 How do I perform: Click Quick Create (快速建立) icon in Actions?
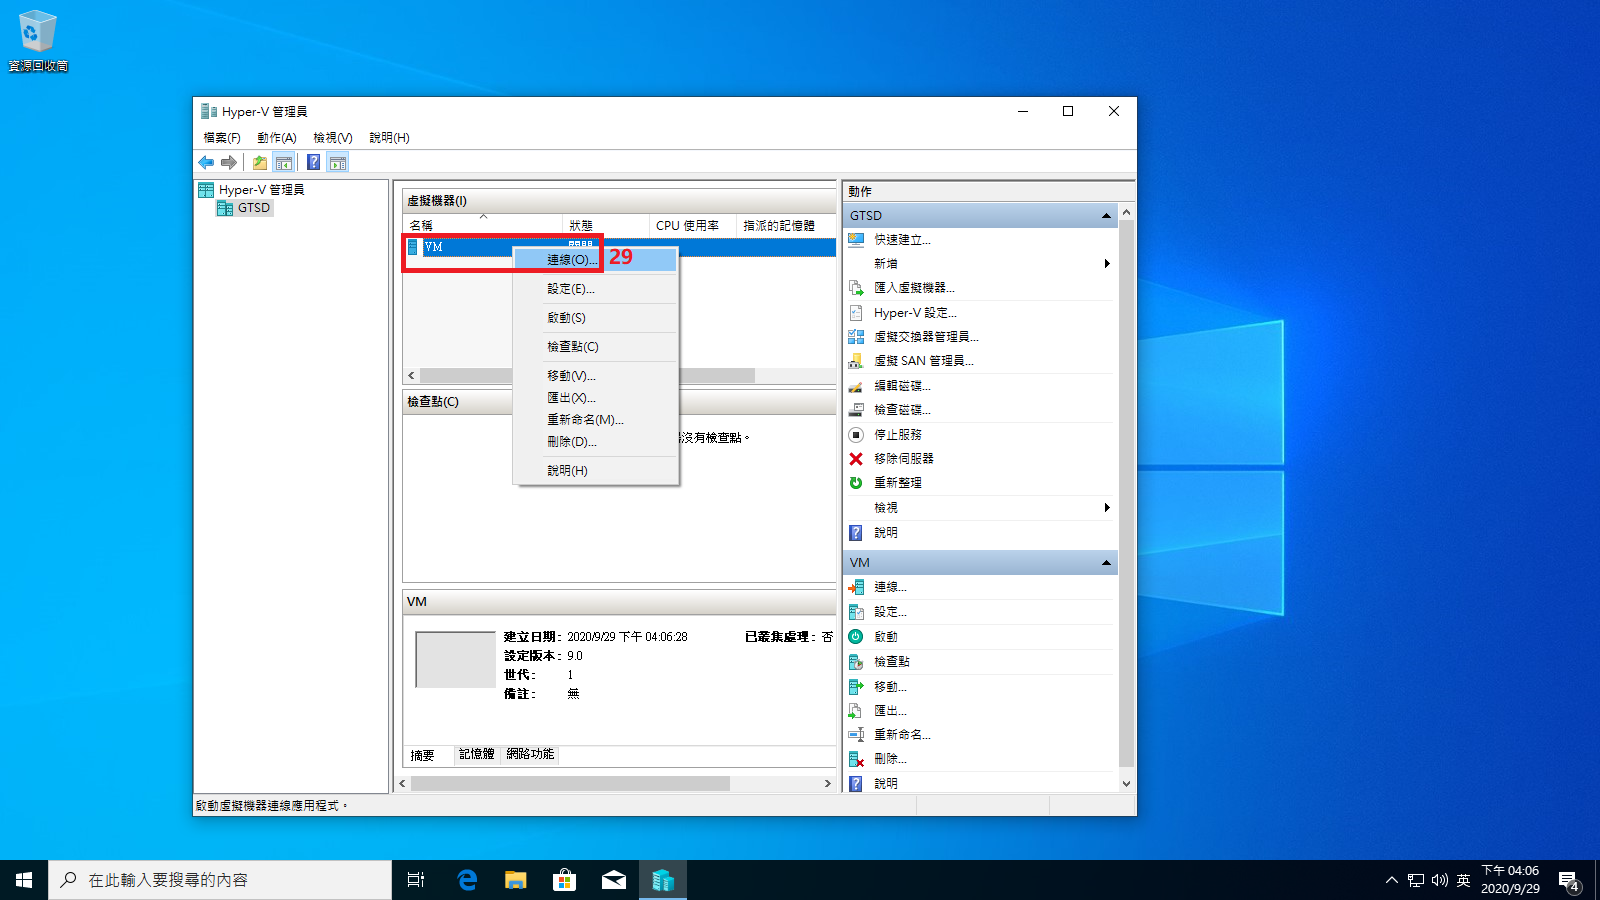[x=856, y=240]
